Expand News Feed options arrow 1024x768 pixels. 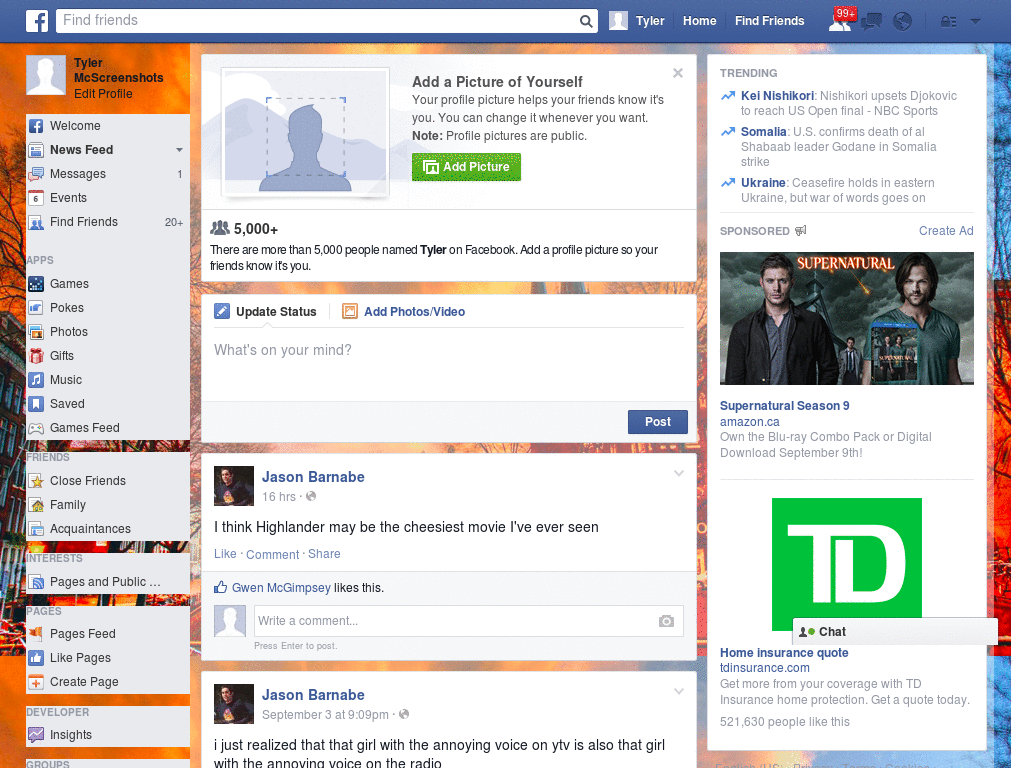179,150
